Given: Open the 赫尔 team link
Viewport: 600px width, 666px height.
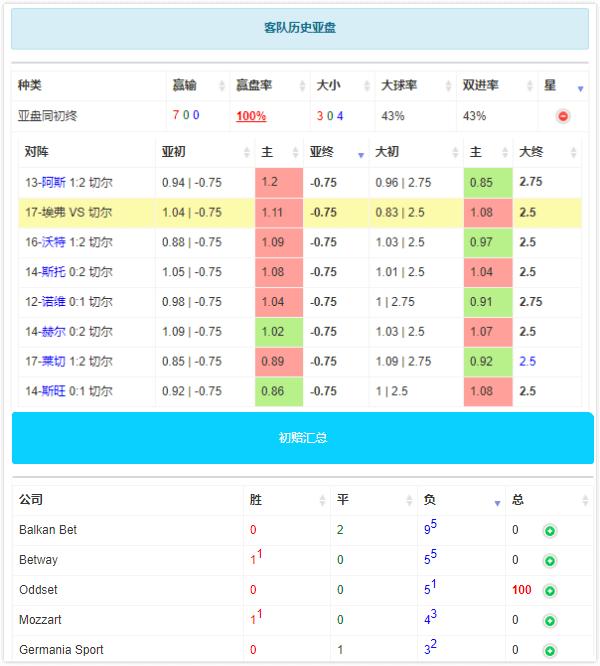Looking at the screenshot, I should point(54,331).
